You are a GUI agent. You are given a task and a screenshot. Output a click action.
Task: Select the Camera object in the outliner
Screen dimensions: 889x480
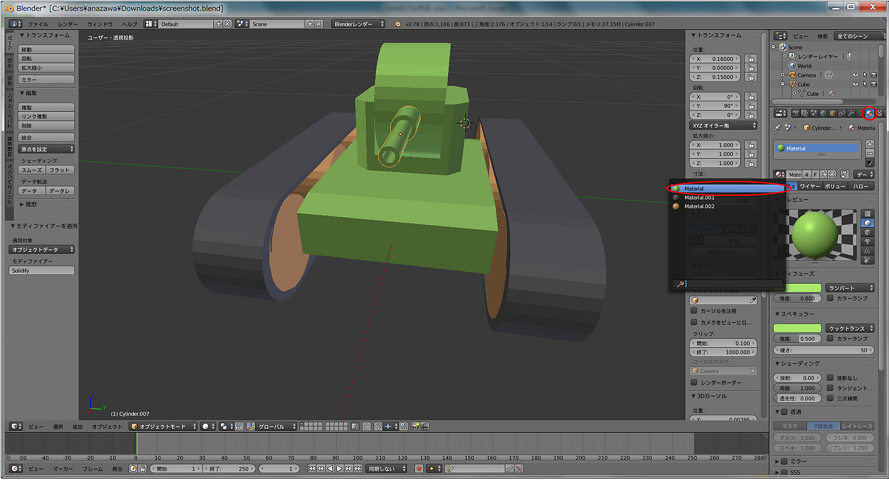[806, 75]
